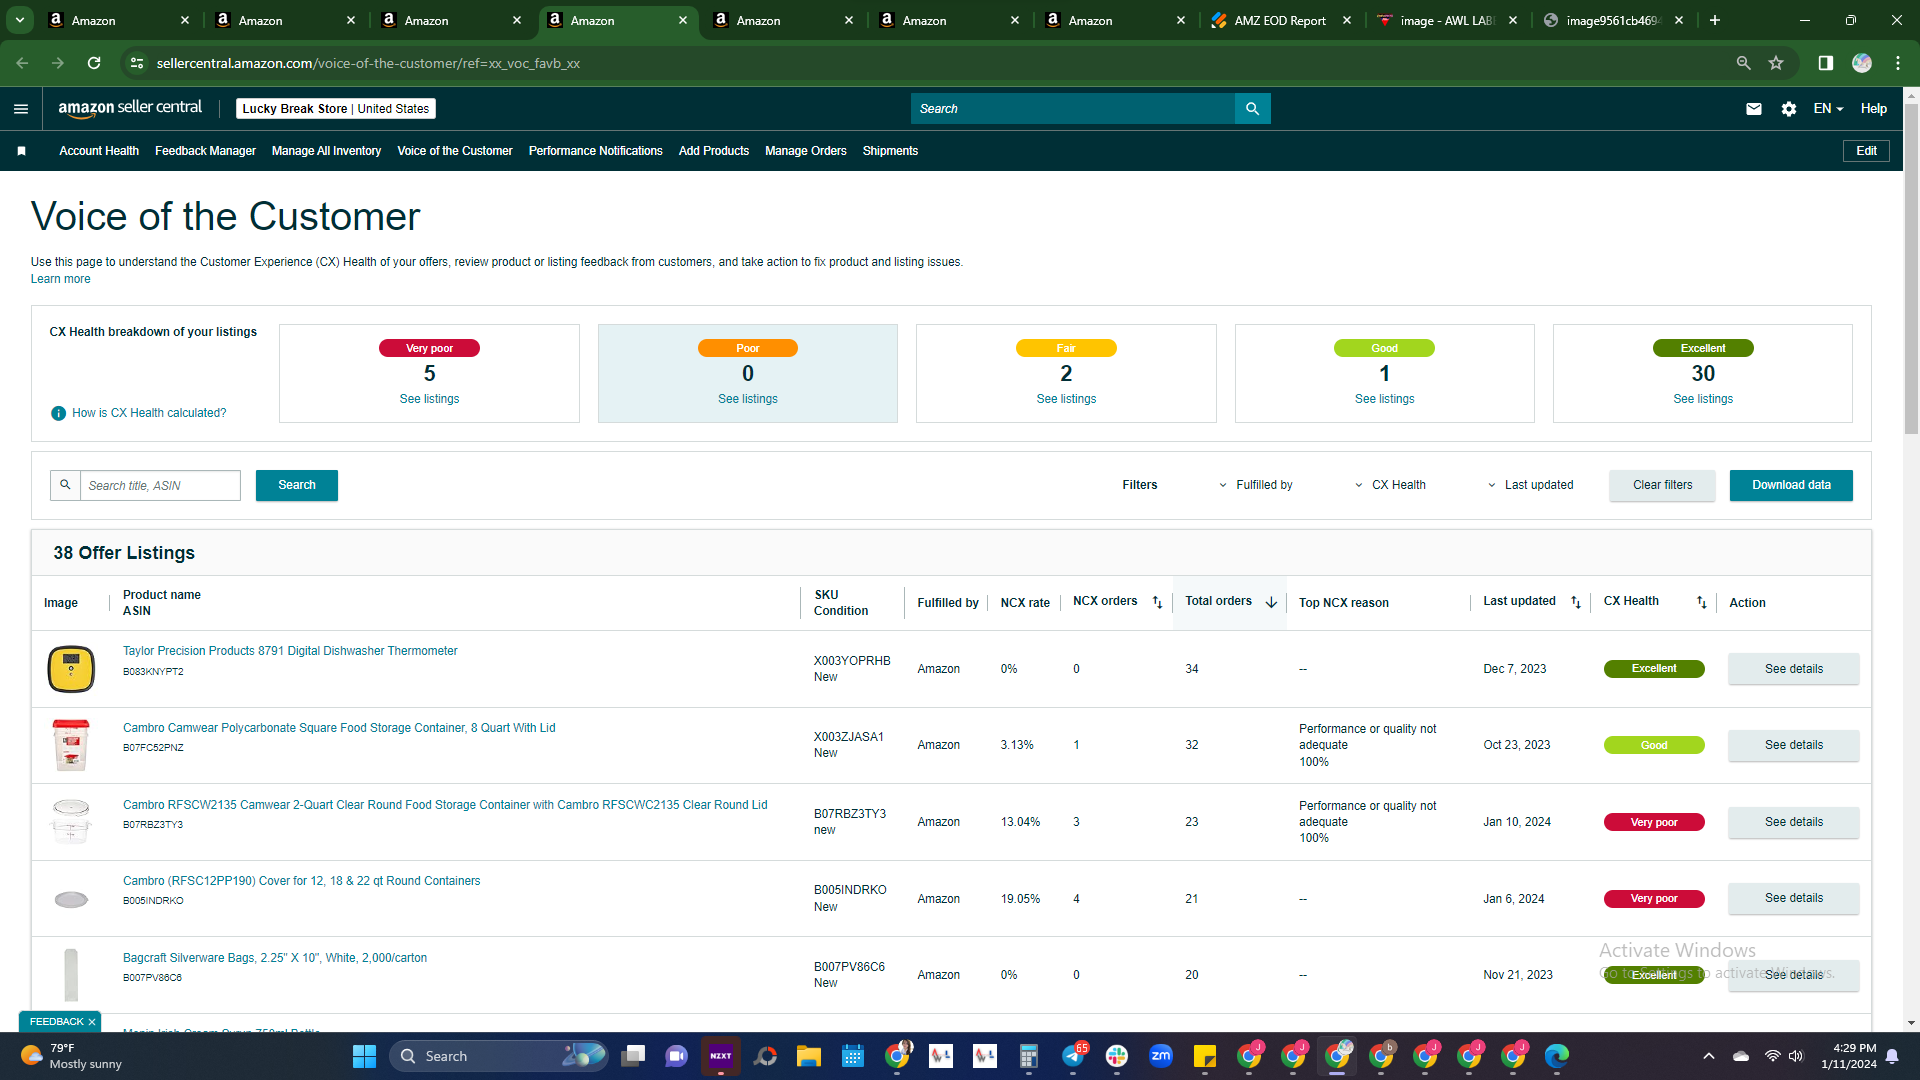Open Calculator from the taskbar
This screenshot has width=1920, height=1080.
pyautogui.click(x=1029, y=1056)
